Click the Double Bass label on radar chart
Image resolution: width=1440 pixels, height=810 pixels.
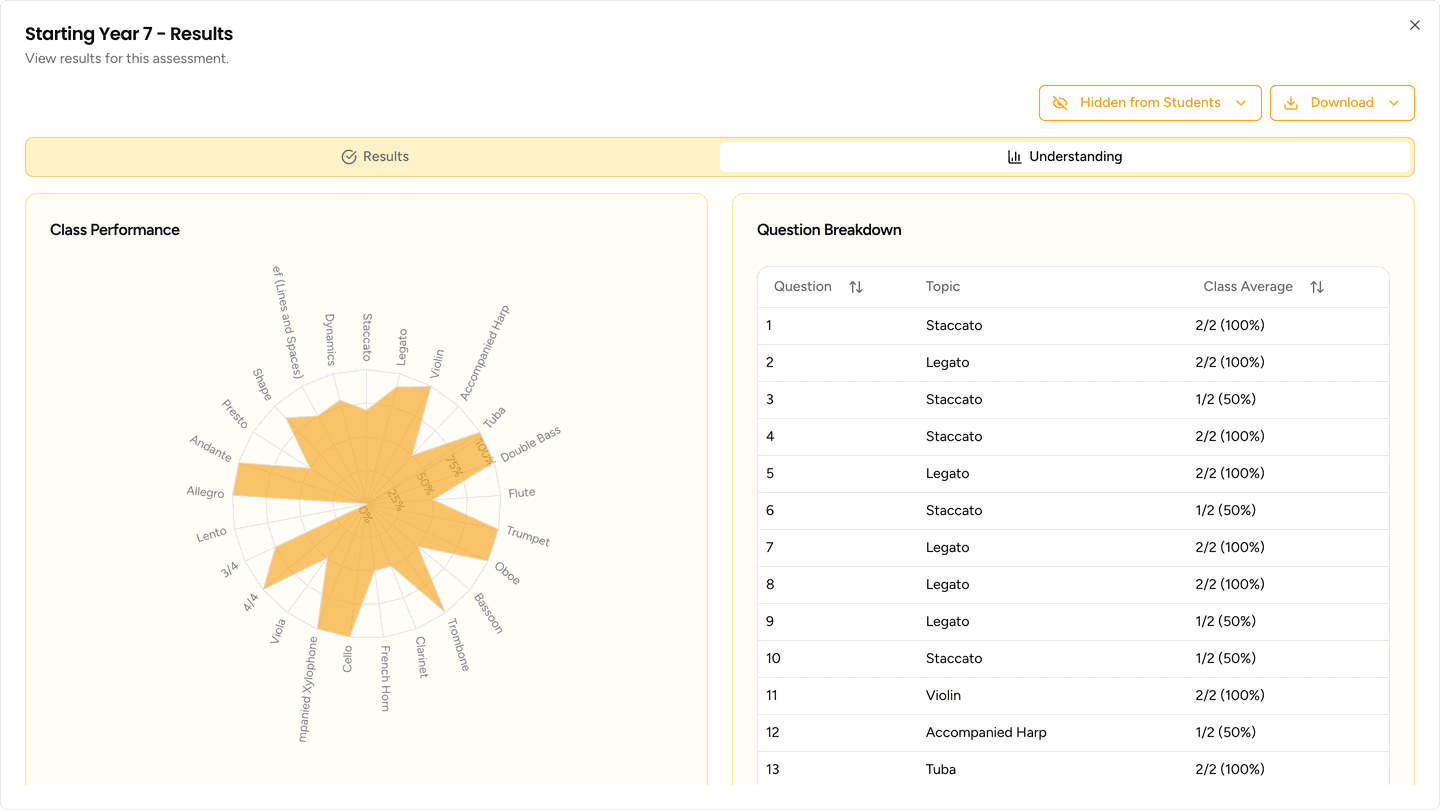tap(531, 444)
